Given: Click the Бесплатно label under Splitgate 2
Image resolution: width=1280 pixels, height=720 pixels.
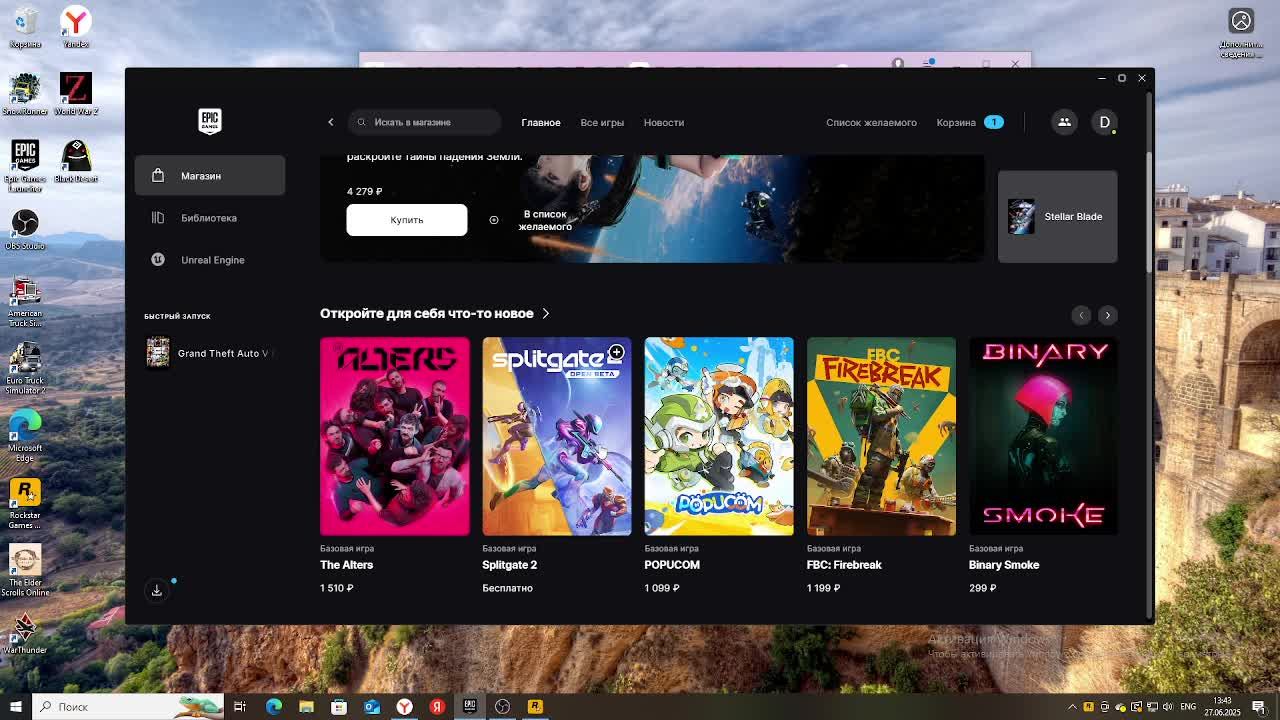Looking at the screenshot, I should (x=507, y=588).
